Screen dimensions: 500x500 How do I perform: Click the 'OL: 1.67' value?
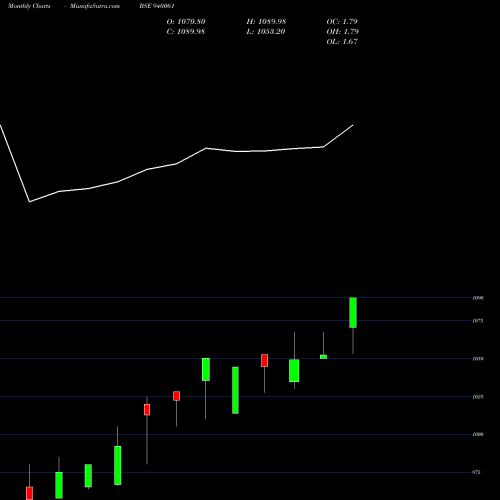click(342, 42)
